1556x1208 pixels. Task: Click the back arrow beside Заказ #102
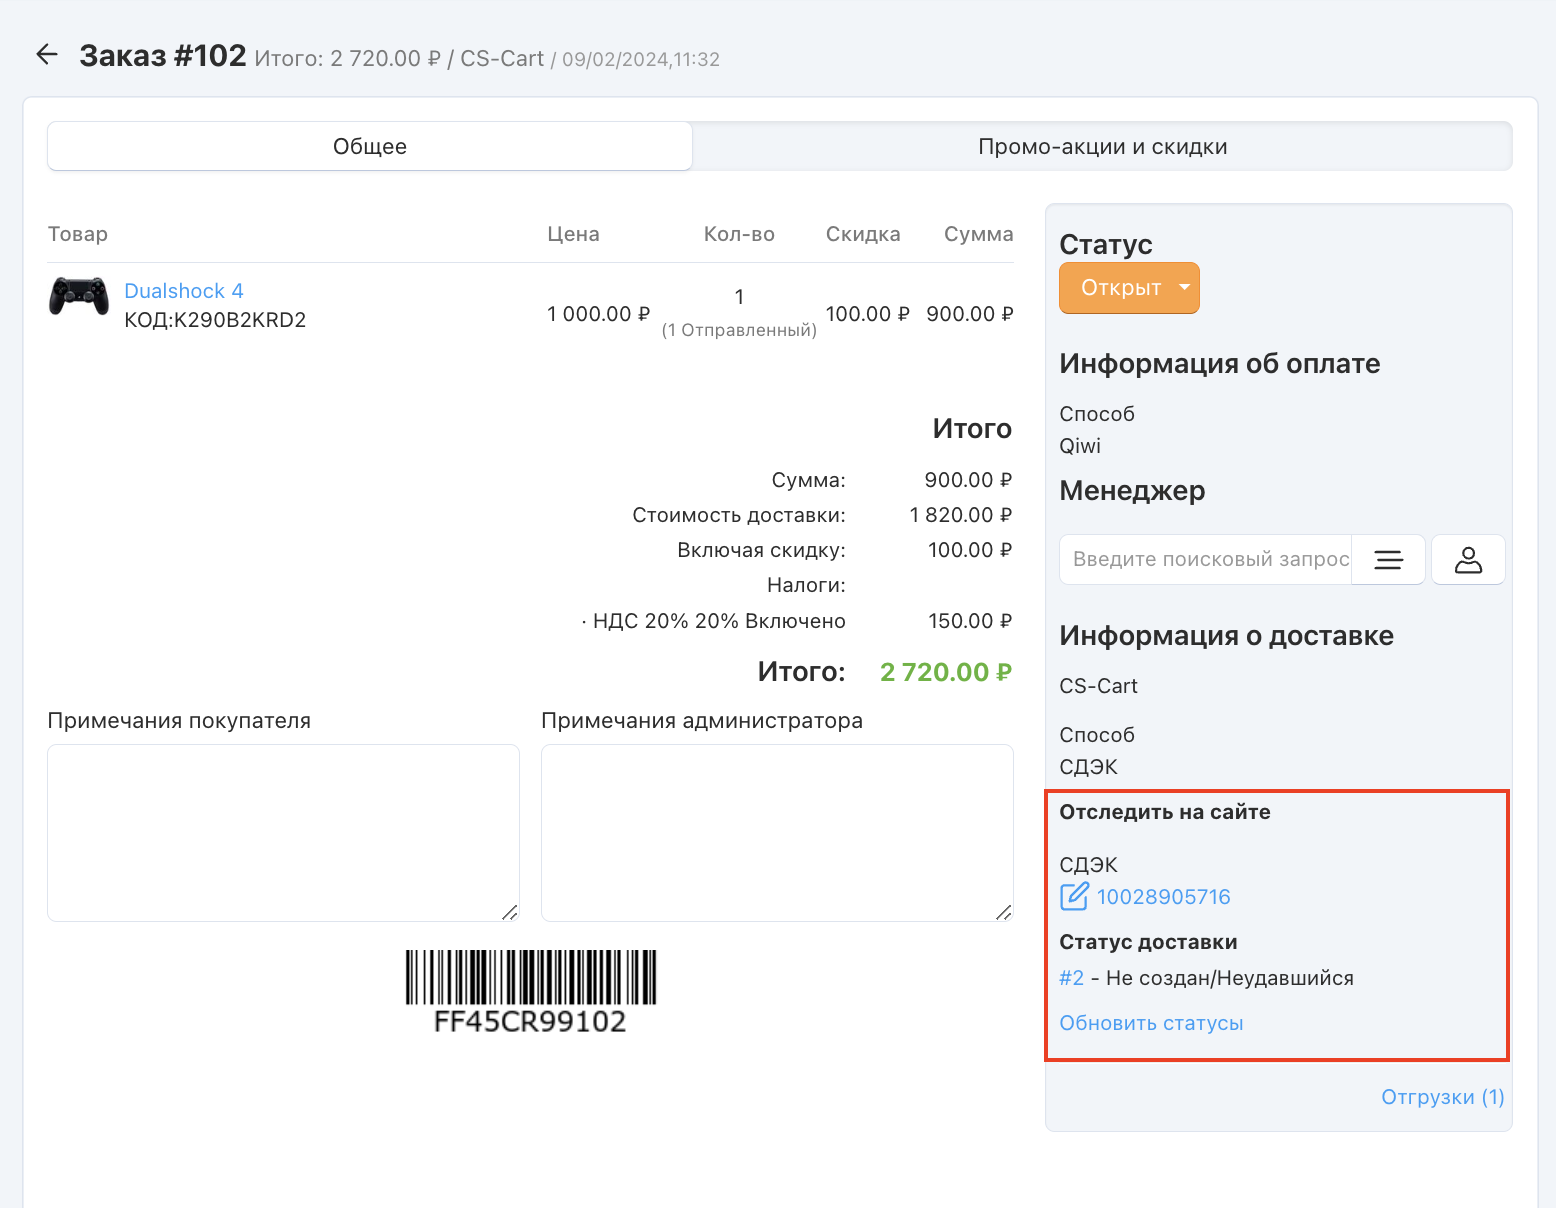[47, 55]
